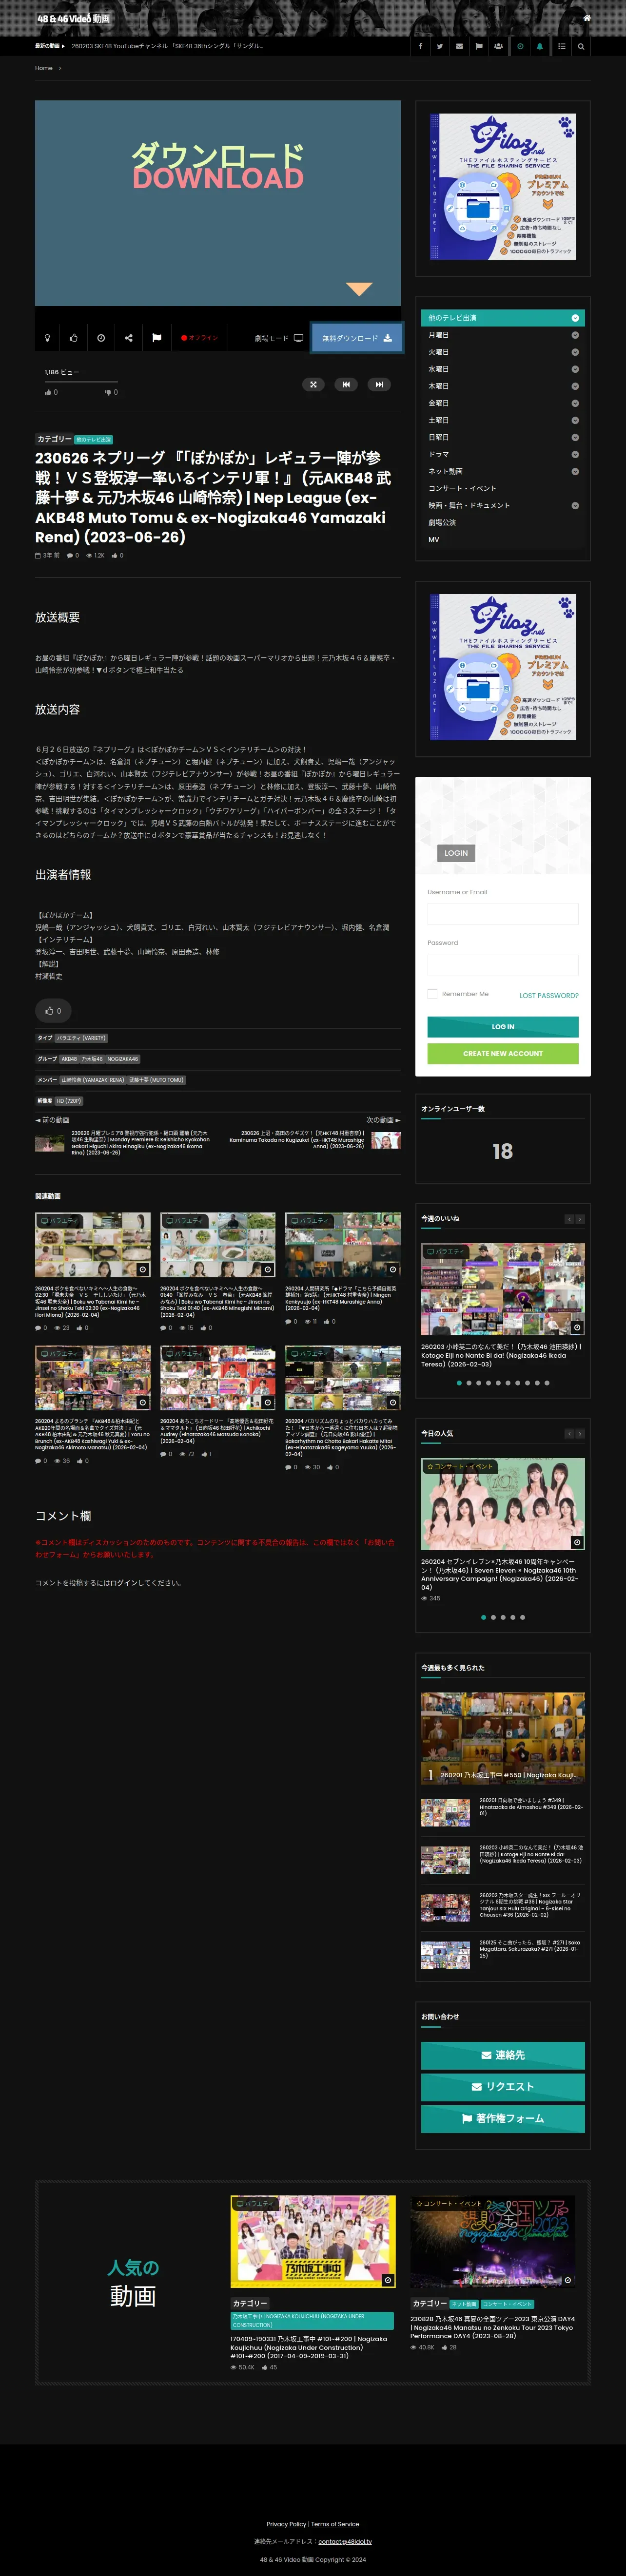Click the share icon under the video
This screenshot has height=2576, width=626.
[128, 338]
